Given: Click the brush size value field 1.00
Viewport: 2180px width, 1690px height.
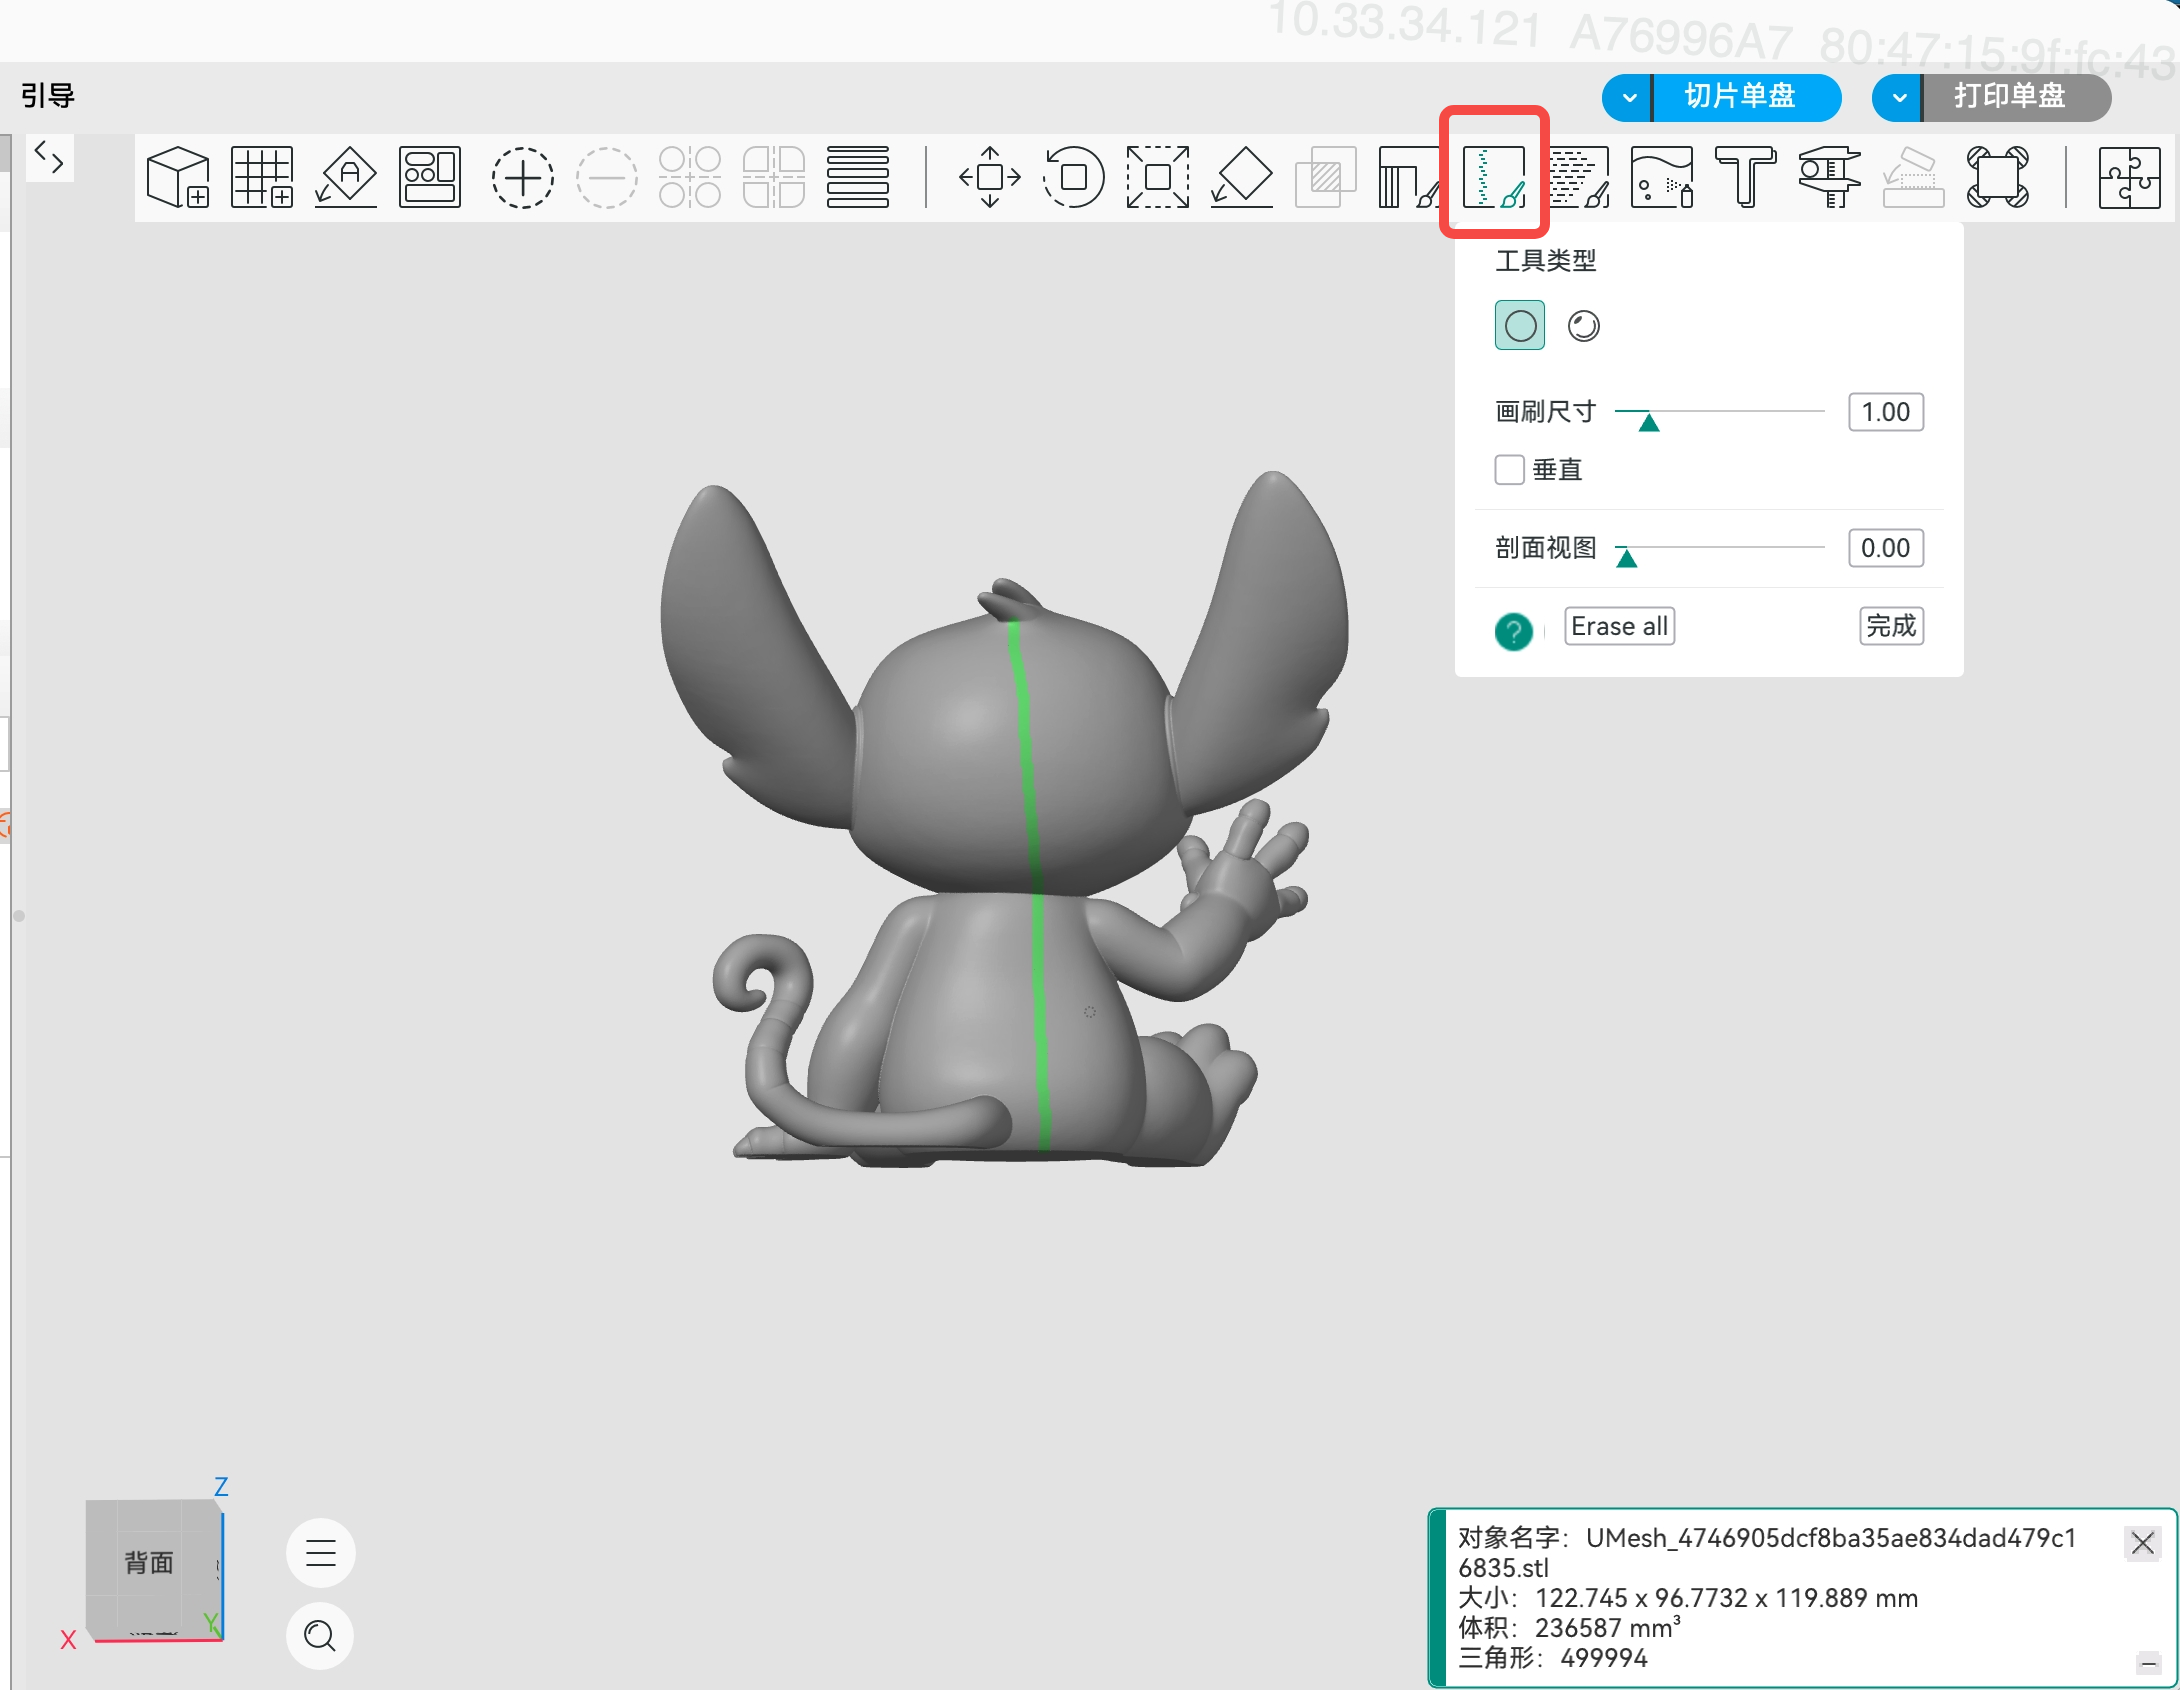Looking at the screenshot, I should click(1886, 412).
